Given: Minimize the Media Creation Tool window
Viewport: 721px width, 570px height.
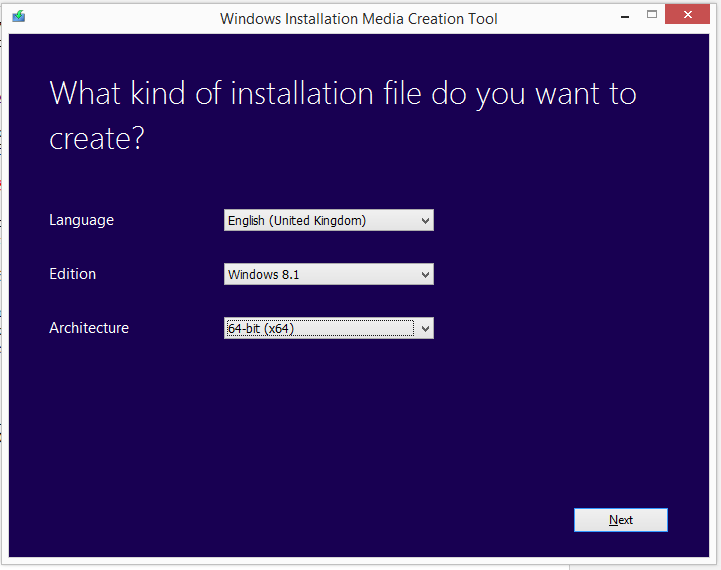Looking at the screenshot, I should tap(625, 16).
